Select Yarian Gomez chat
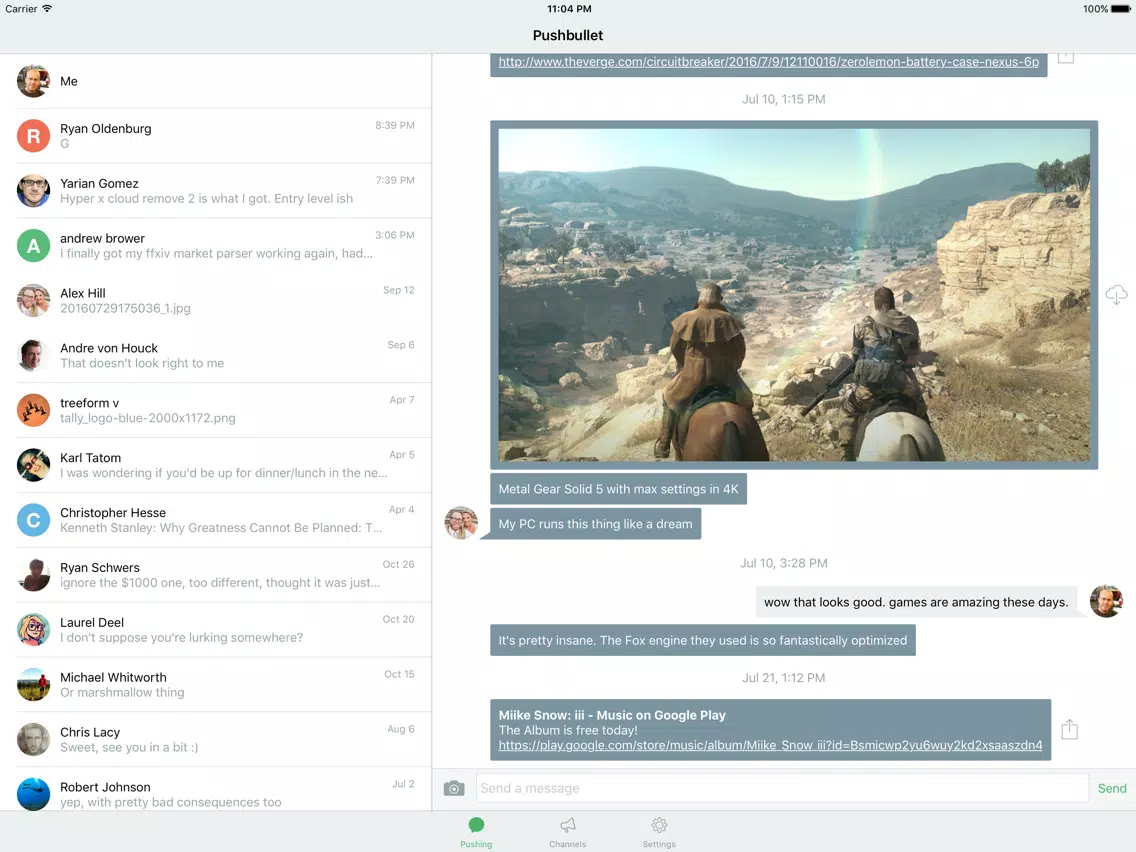 click(216, 191)
